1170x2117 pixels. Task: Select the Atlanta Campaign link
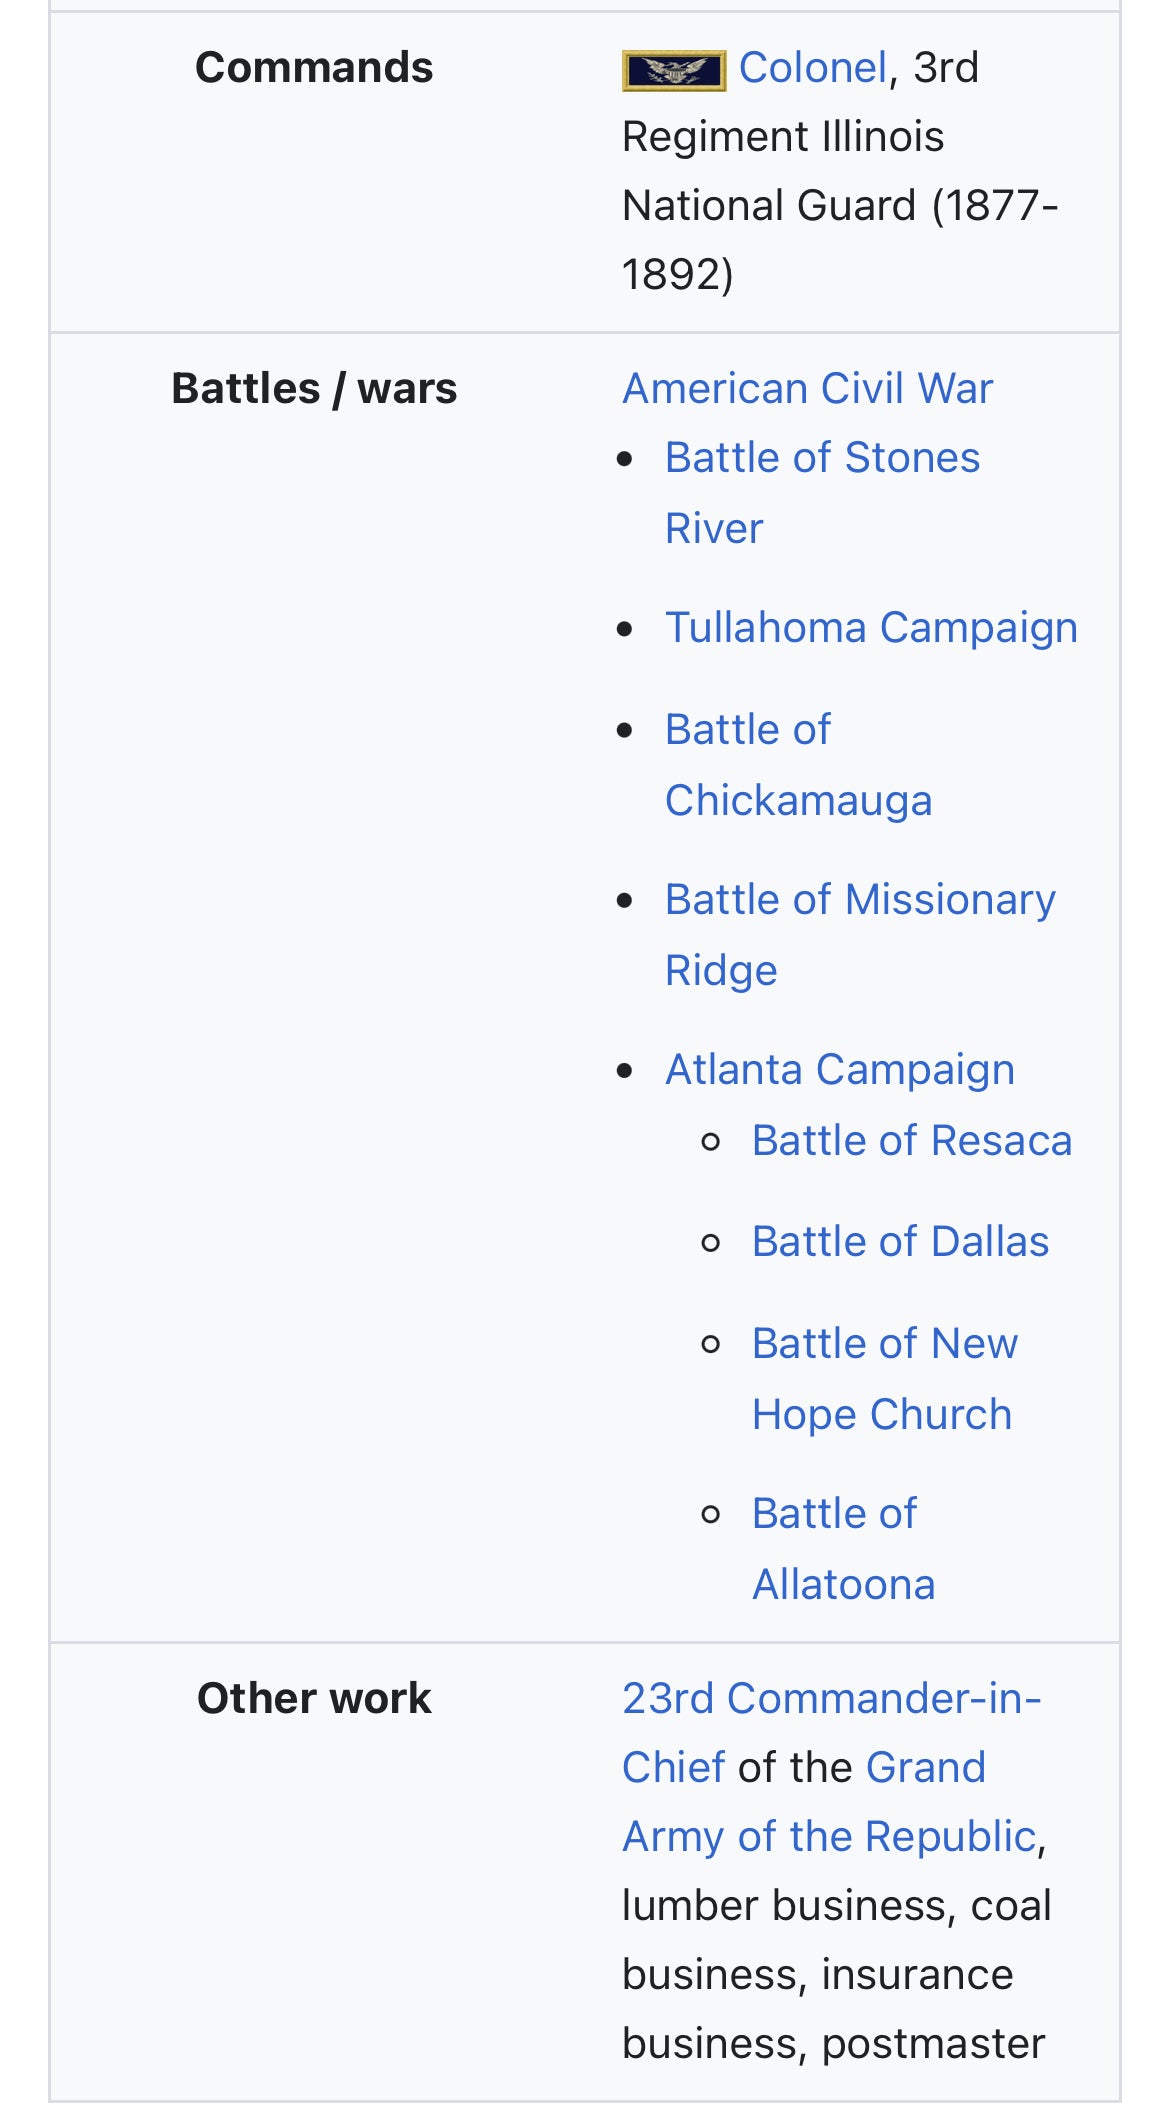840,1070
